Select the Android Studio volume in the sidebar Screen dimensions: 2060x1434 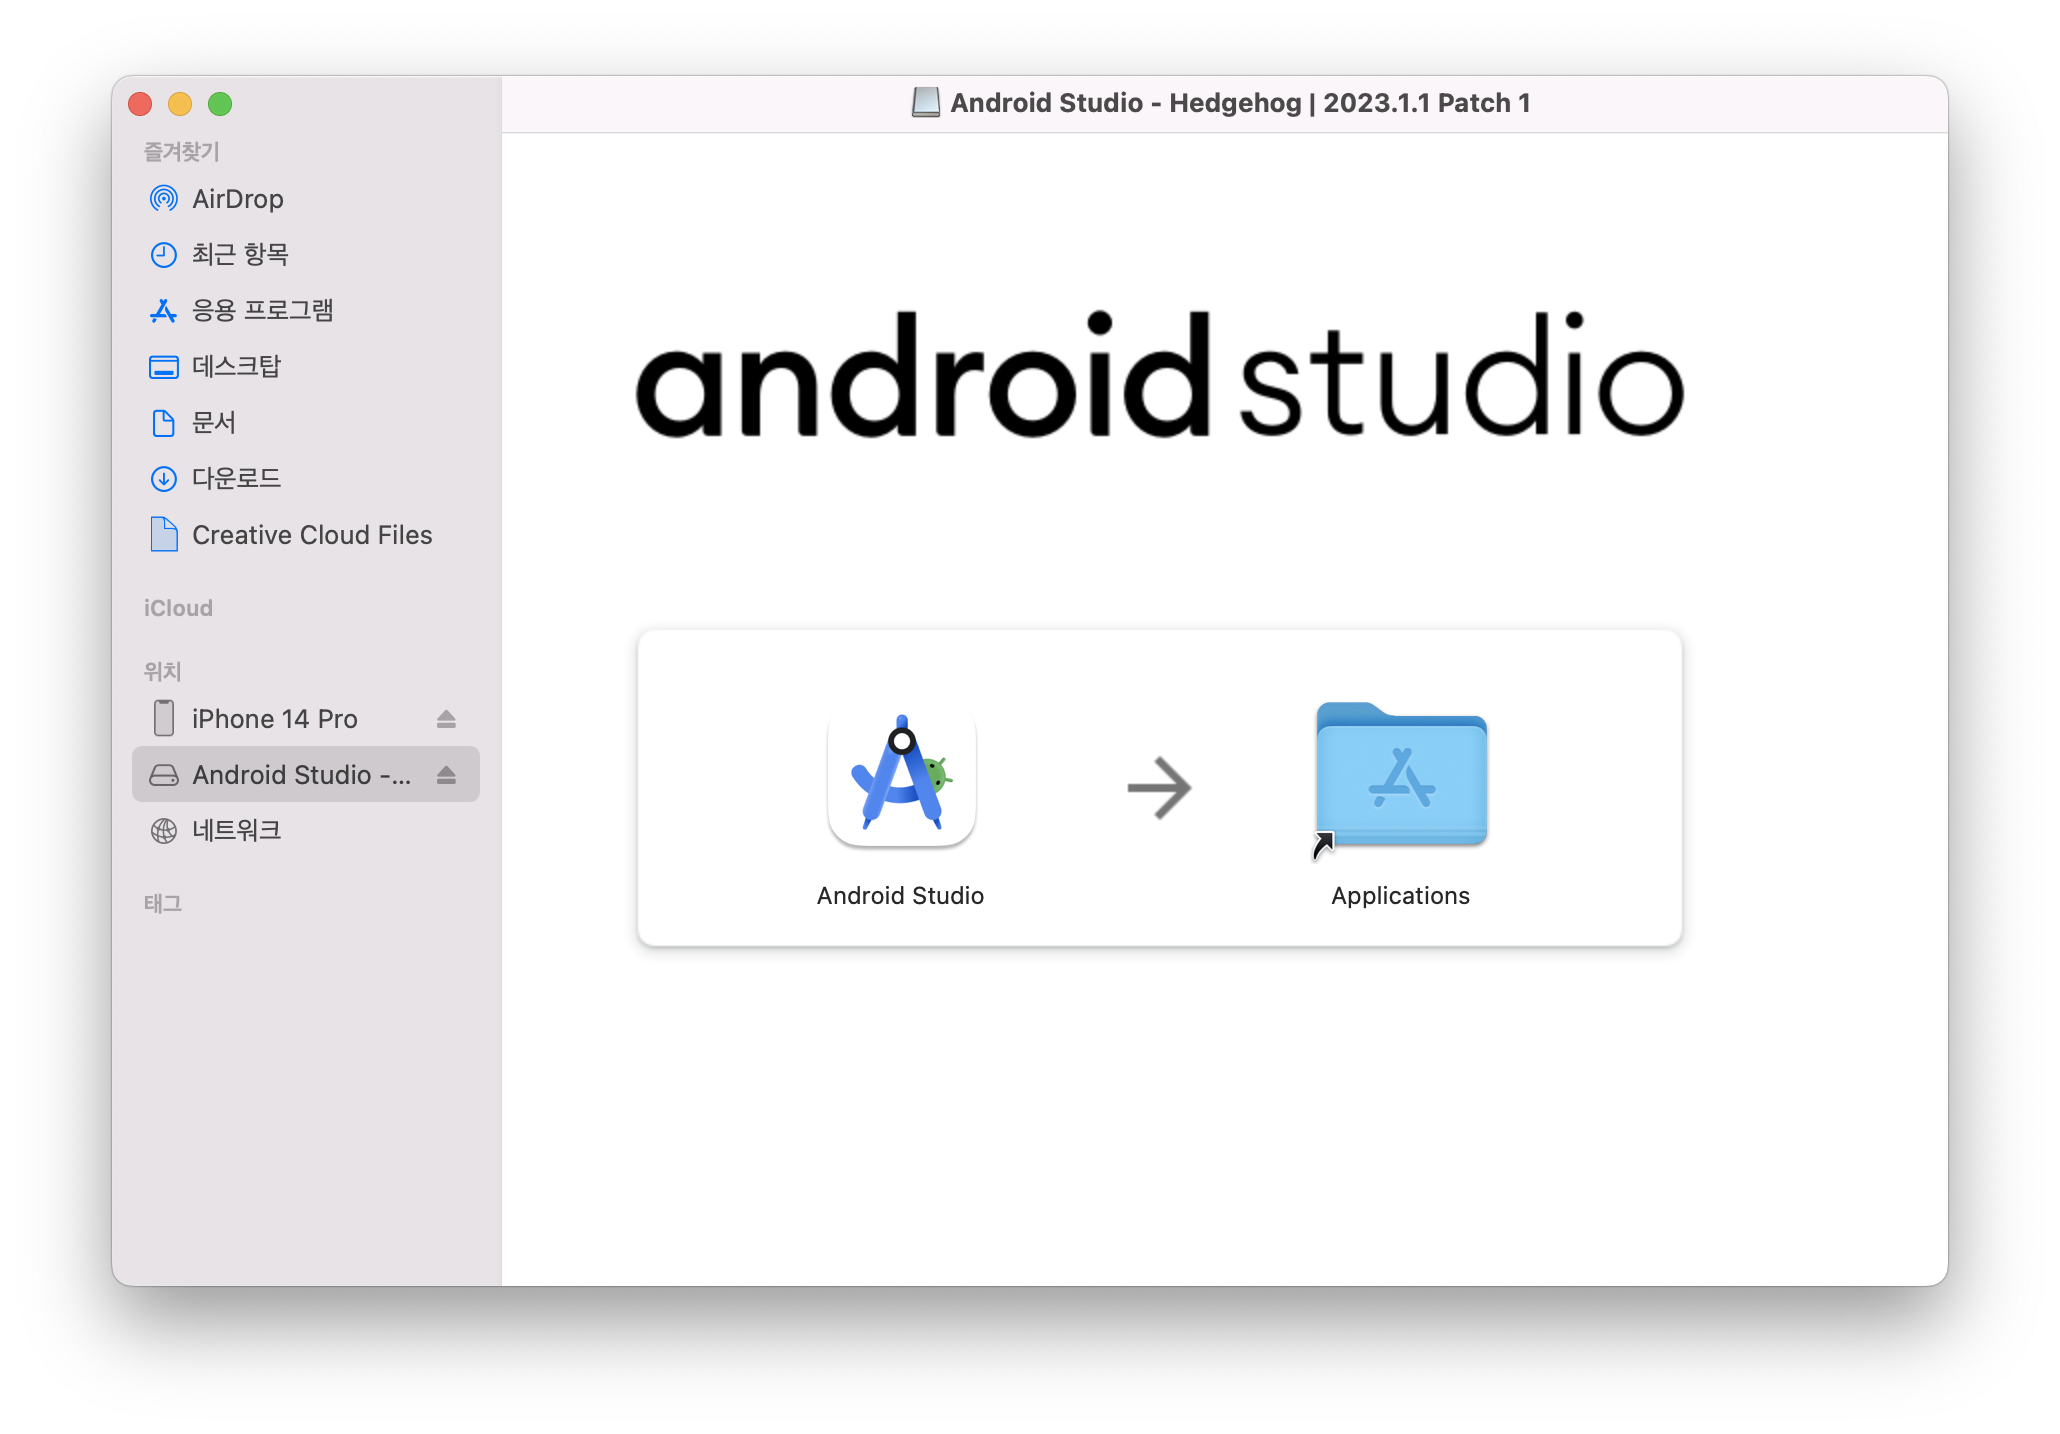[x=300, y=775]
